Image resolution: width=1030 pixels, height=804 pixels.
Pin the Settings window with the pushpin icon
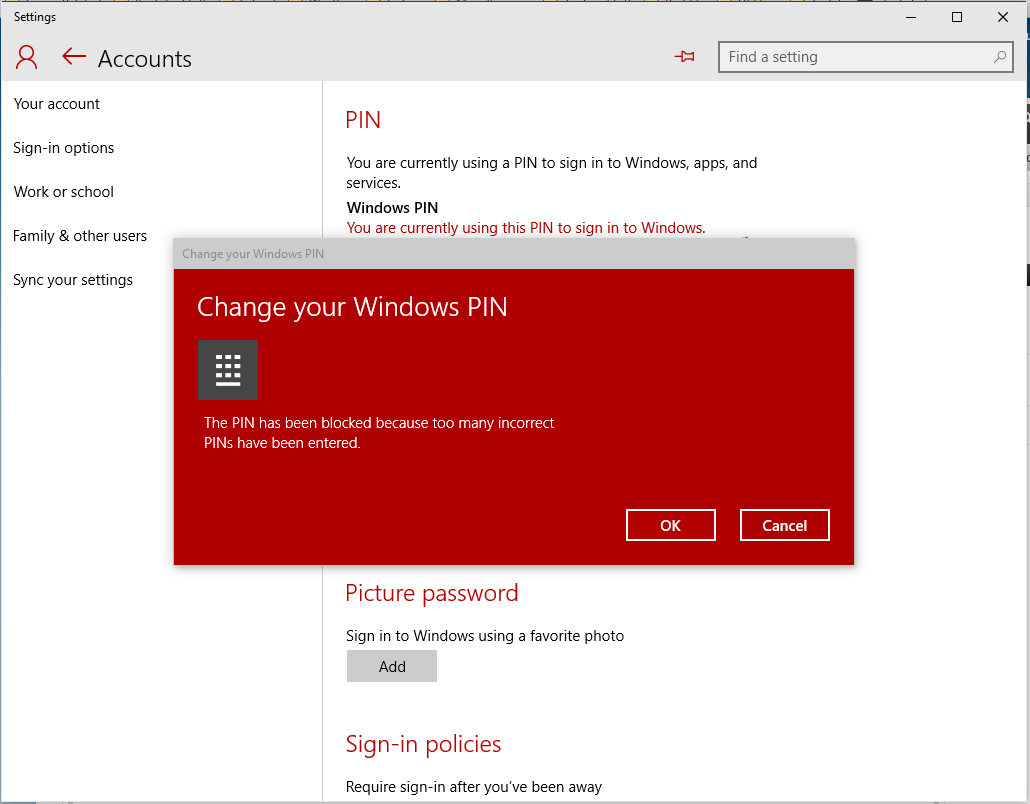[x=684, y=57]
